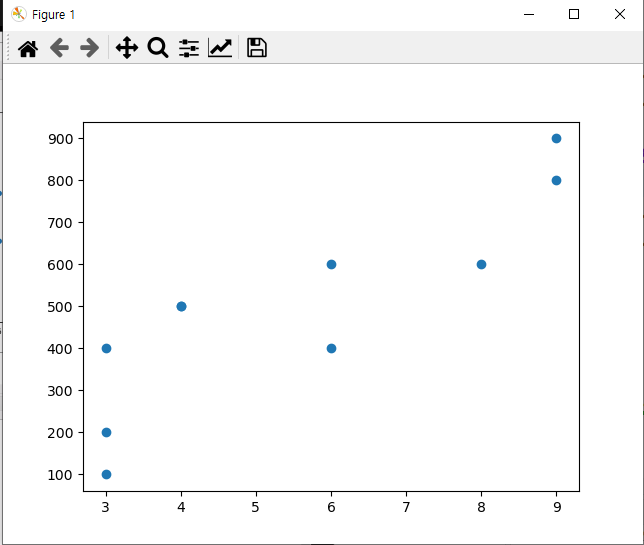The width and height of the screenshot is (644, 545).
Task: Save the figure with the floppy disk icon
Action: 257,48
